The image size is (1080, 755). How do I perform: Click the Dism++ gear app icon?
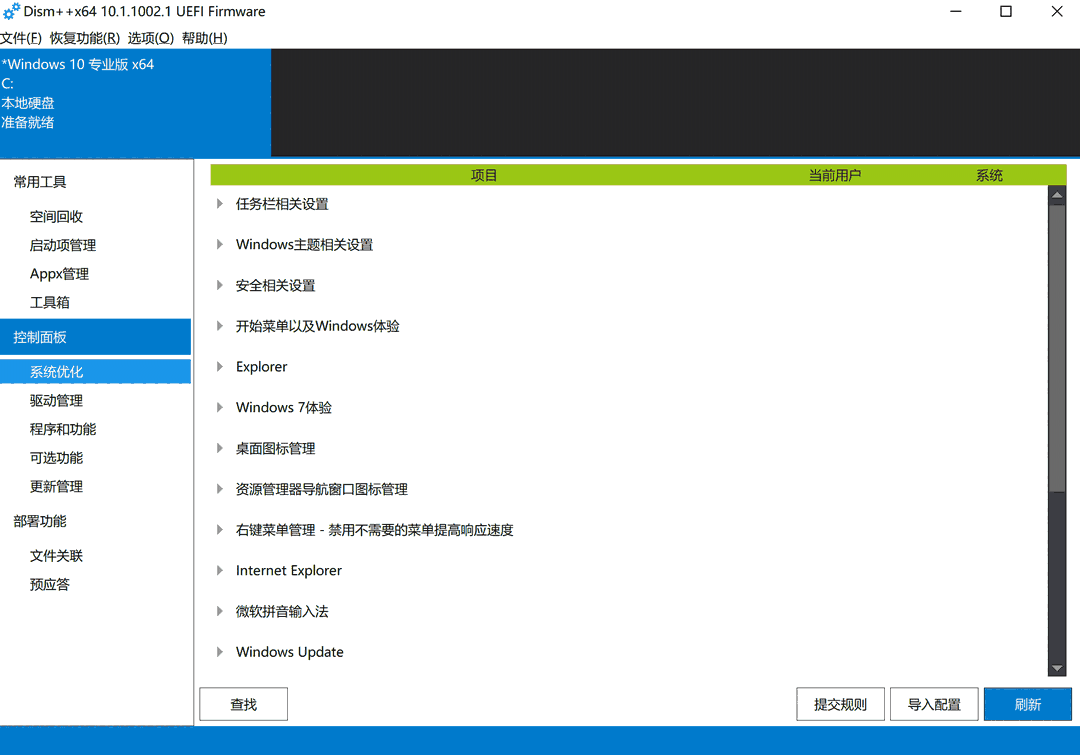(11, 11)
